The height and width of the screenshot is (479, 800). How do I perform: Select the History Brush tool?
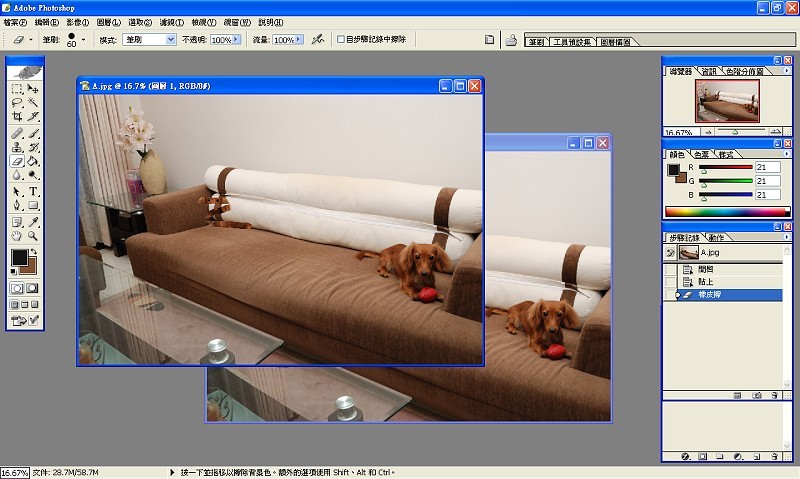[x=33, y=147]
